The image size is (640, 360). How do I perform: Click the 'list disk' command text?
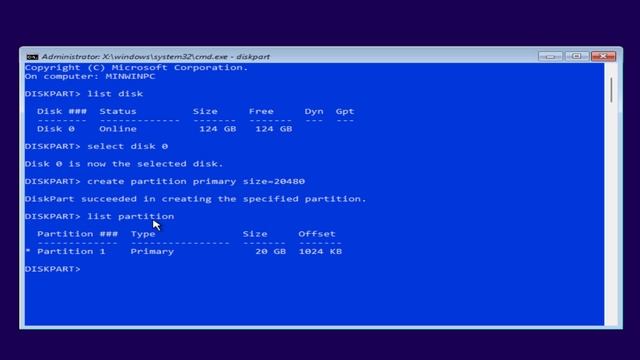tap(115, 94)
